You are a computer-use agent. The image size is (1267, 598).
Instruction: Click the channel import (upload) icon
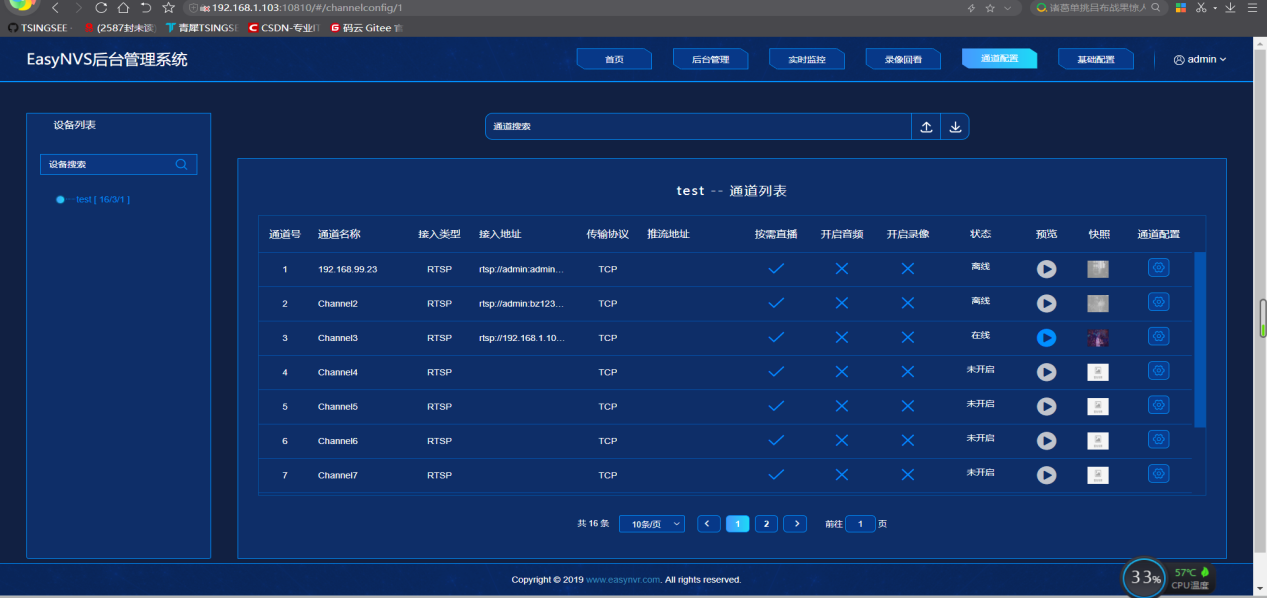(925, 126)
